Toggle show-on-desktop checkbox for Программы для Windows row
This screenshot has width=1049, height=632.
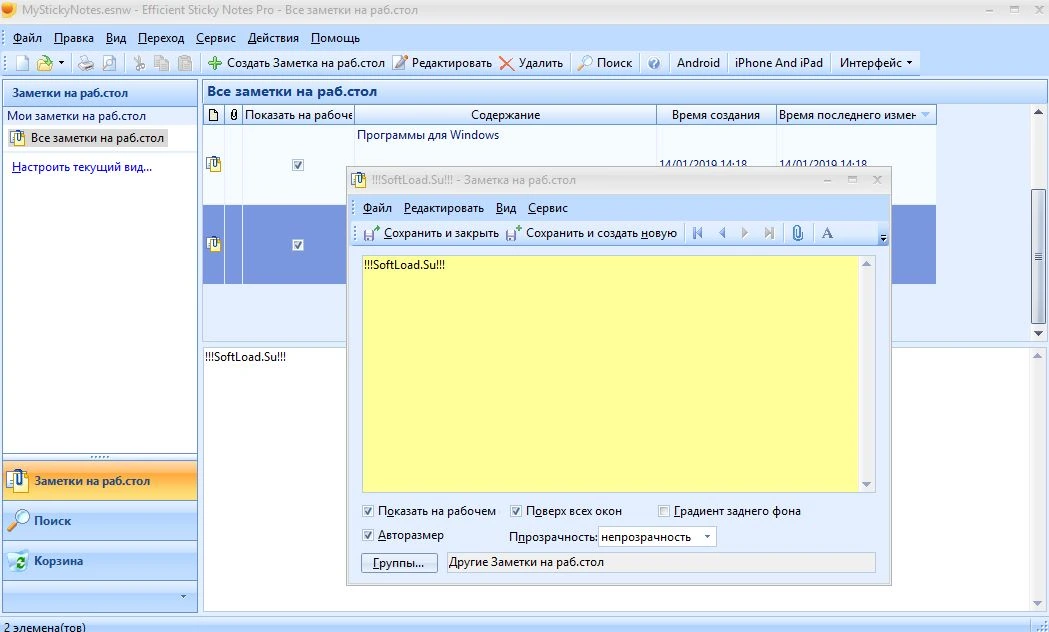pos(298,165)
